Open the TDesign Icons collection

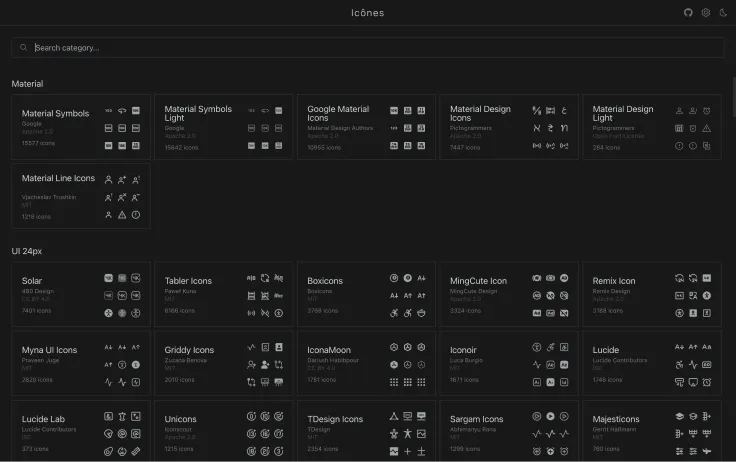click(x=366, y=431)
